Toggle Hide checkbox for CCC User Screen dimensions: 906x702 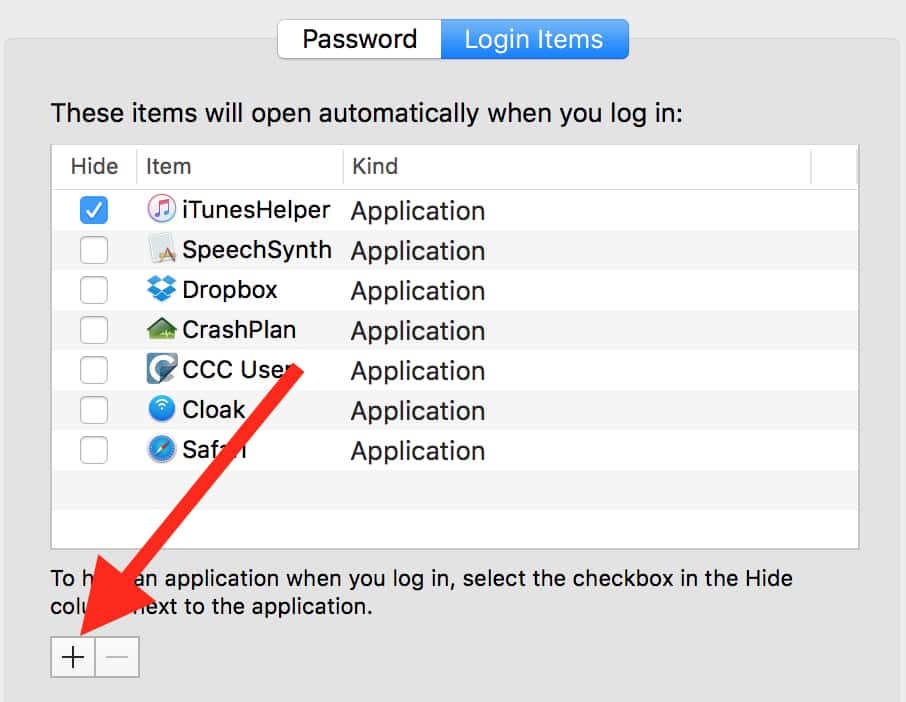click(x=94, y=370)
